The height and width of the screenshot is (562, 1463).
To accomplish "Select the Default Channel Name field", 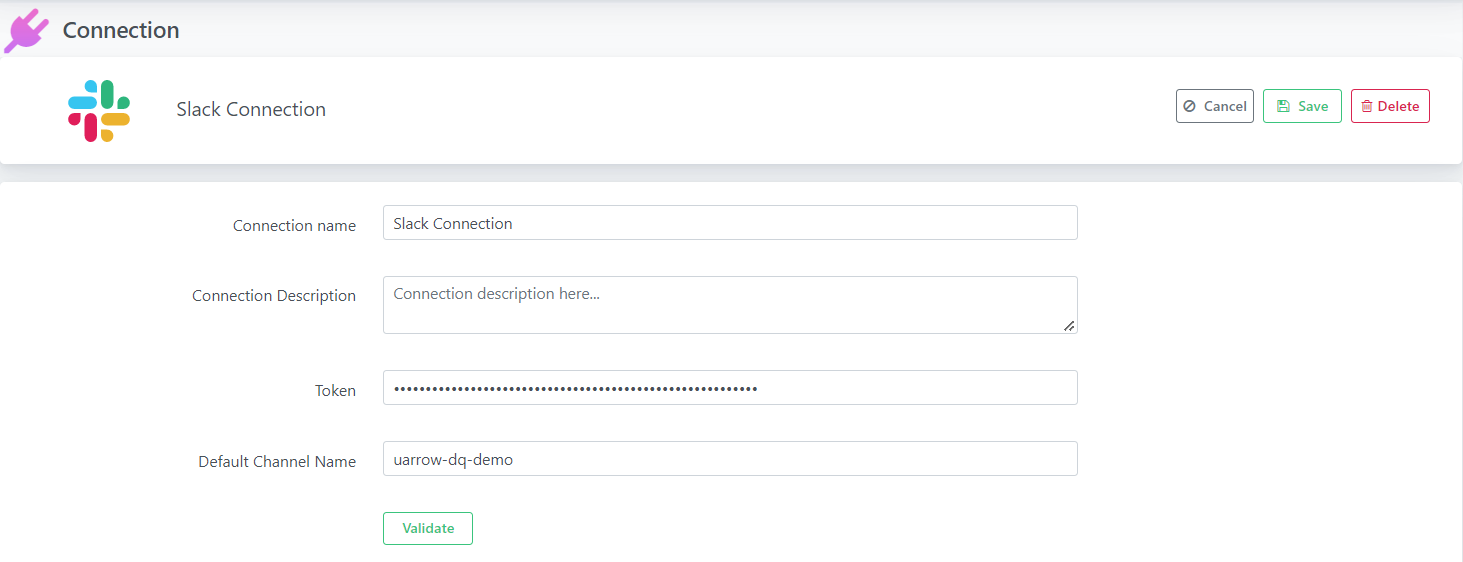I will tap(730, 459).
